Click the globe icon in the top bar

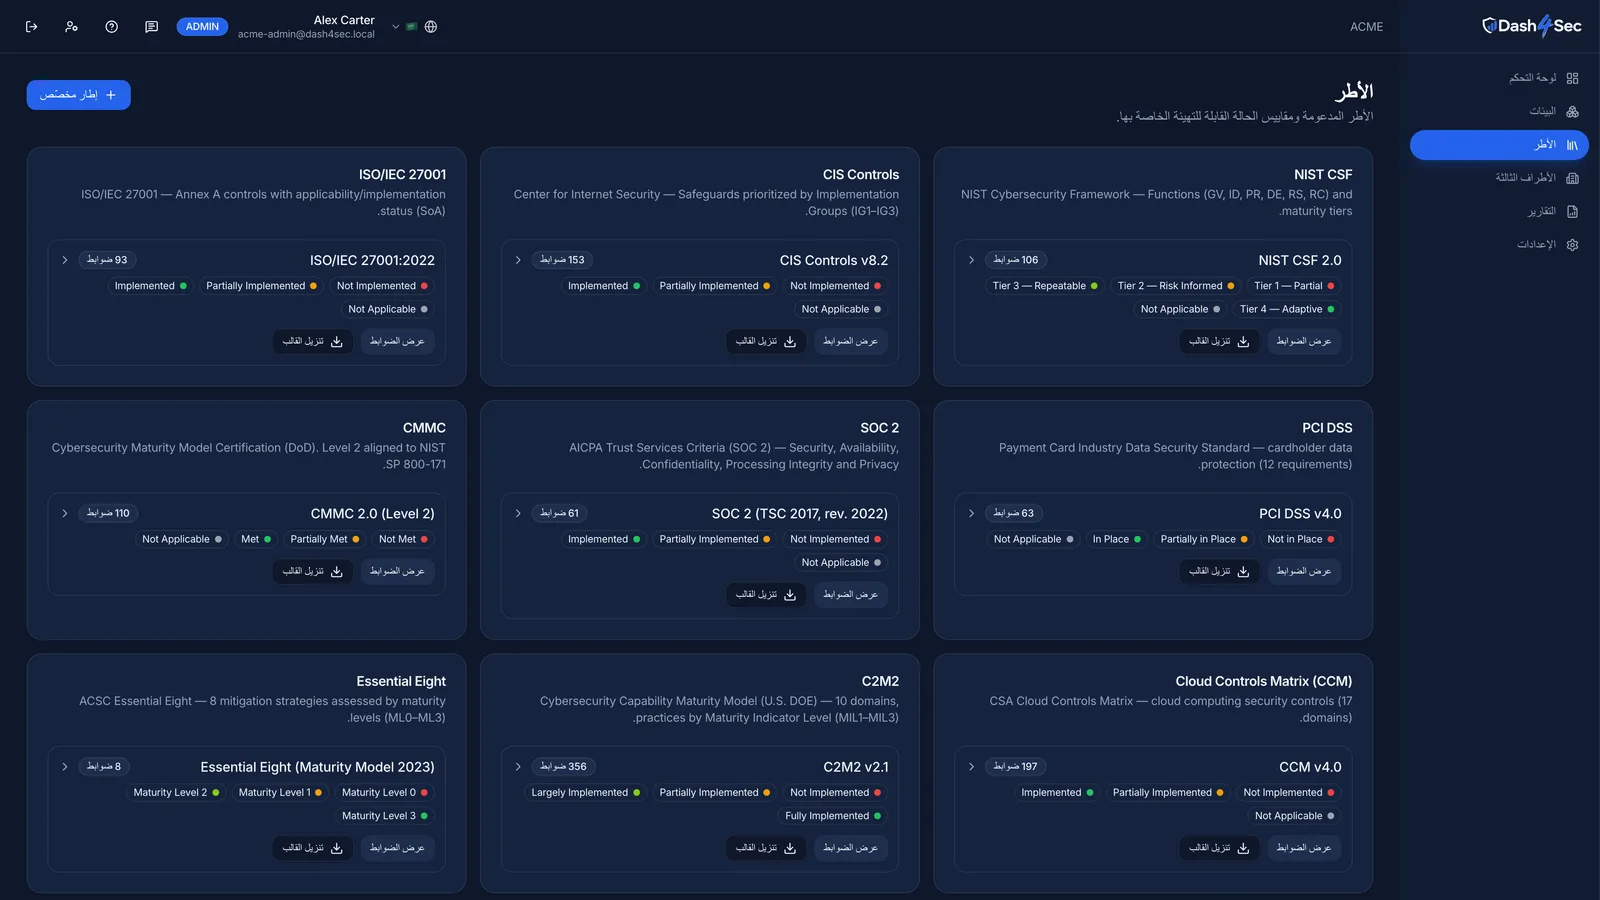431,27
